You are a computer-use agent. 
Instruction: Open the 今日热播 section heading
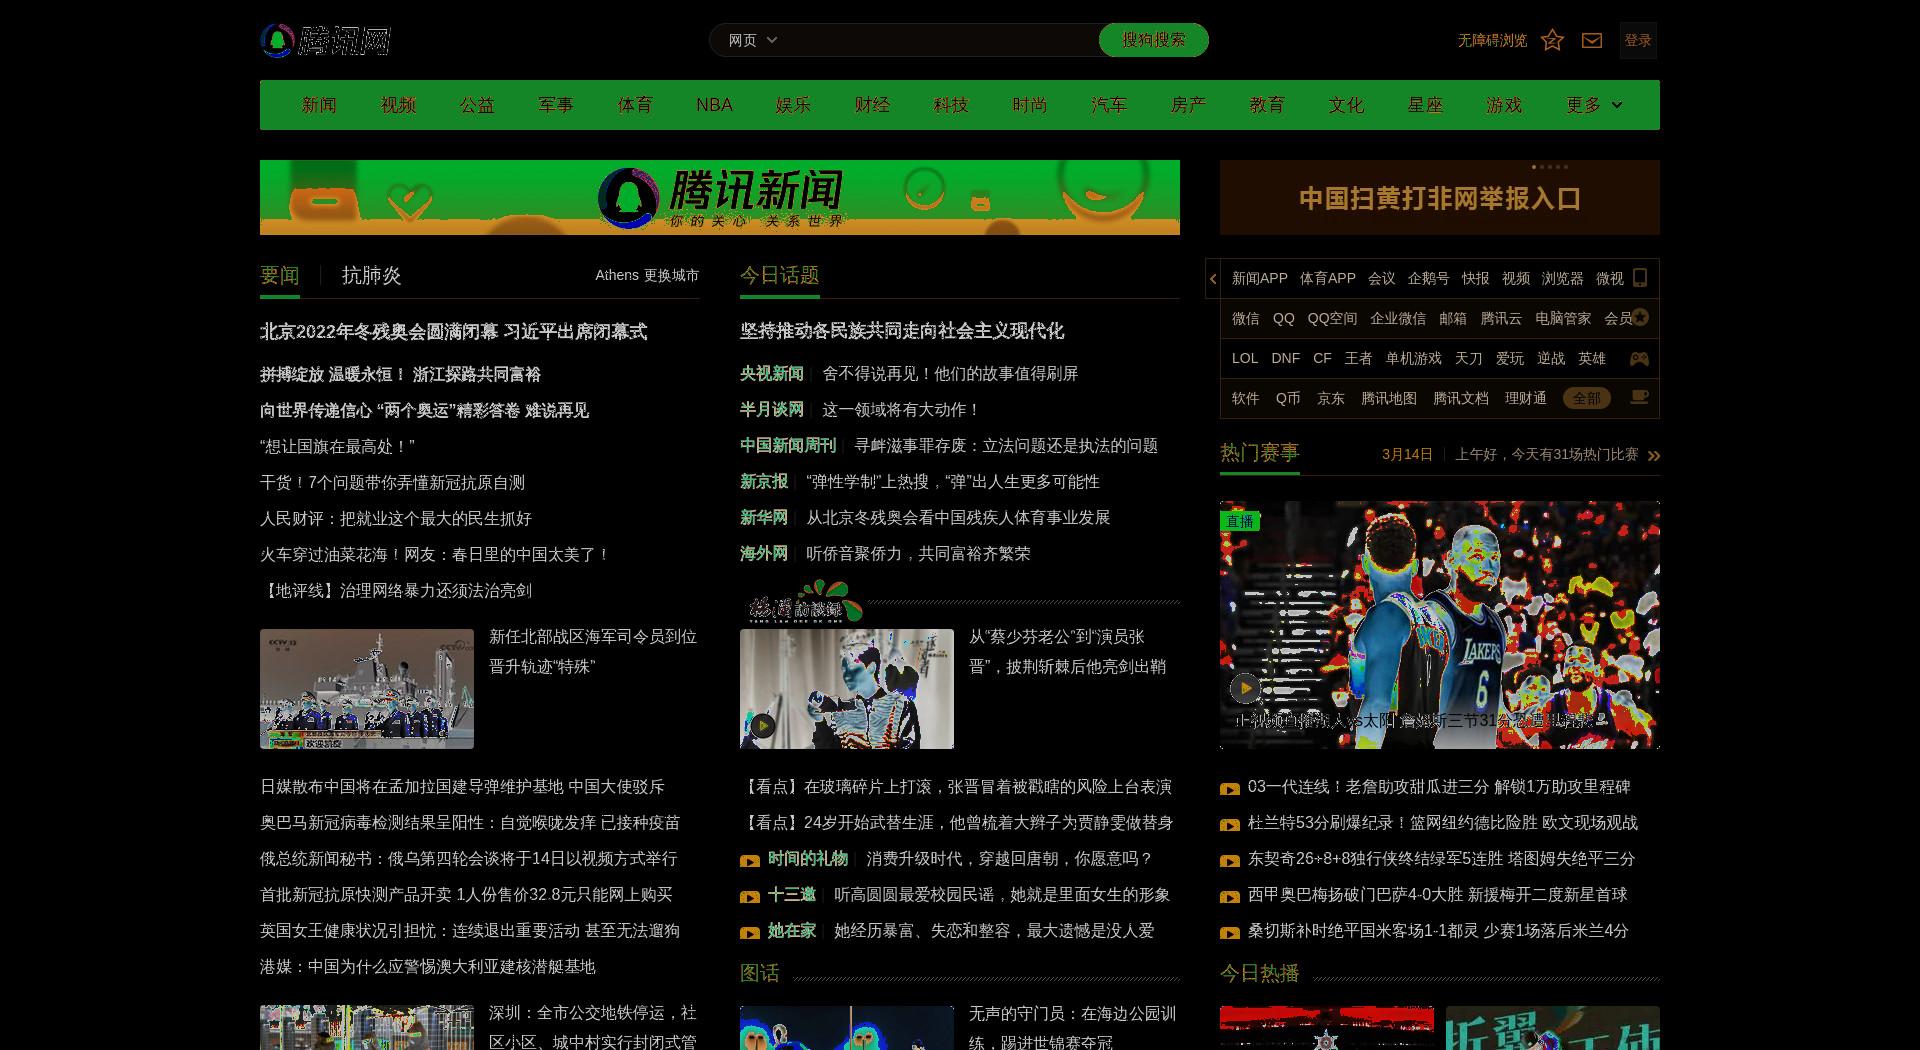click(1259, 973)
